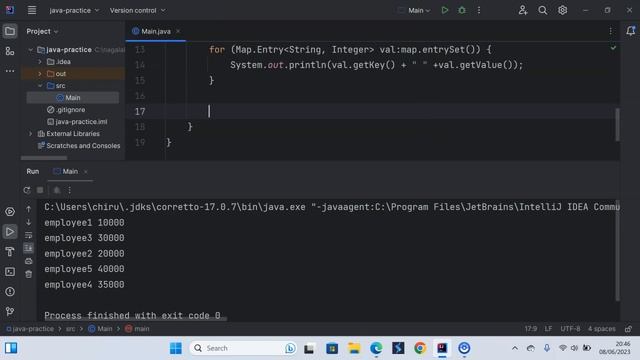Click java-practice breadcrumb in status bar
Image resolution: width=640 pixels, height=360 pixels.
(x=30, y=329)
